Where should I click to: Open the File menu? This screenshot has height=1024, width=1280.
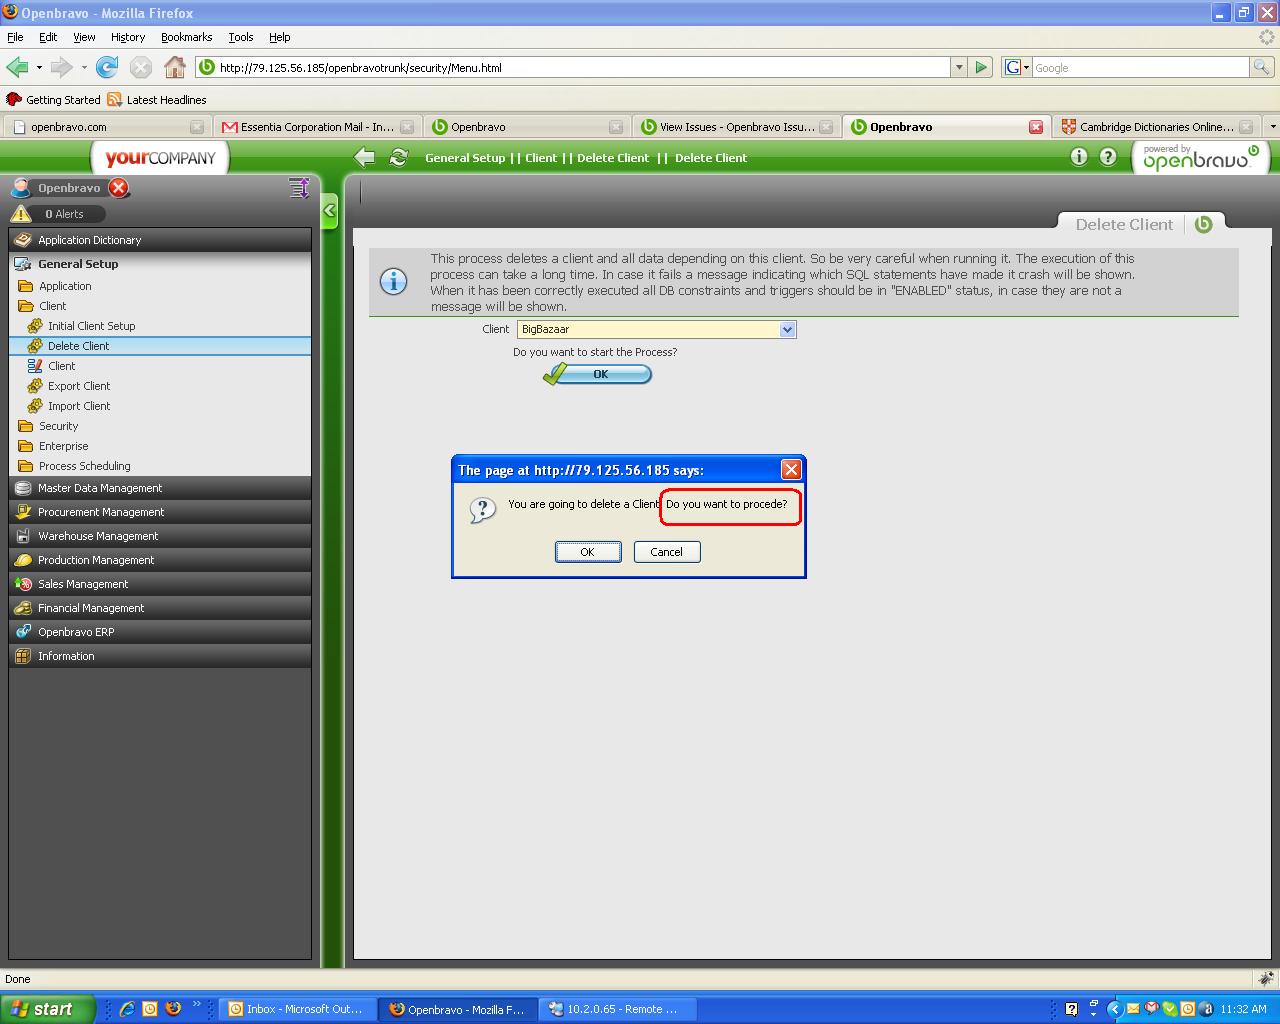pyautogui.click(x=15, y=37)
